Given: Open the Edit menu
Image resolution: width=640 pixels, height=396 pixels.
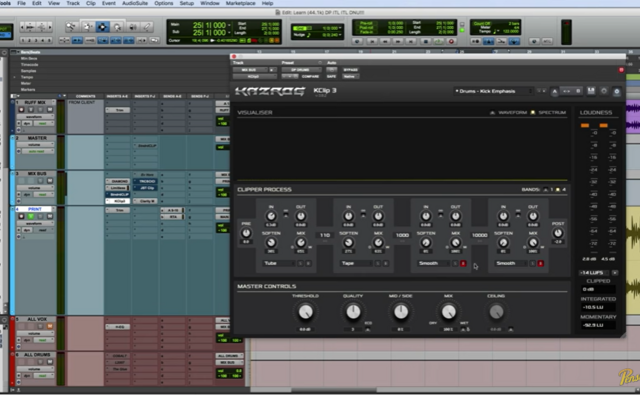Looking at the screenshot, I should click(37, 3).
